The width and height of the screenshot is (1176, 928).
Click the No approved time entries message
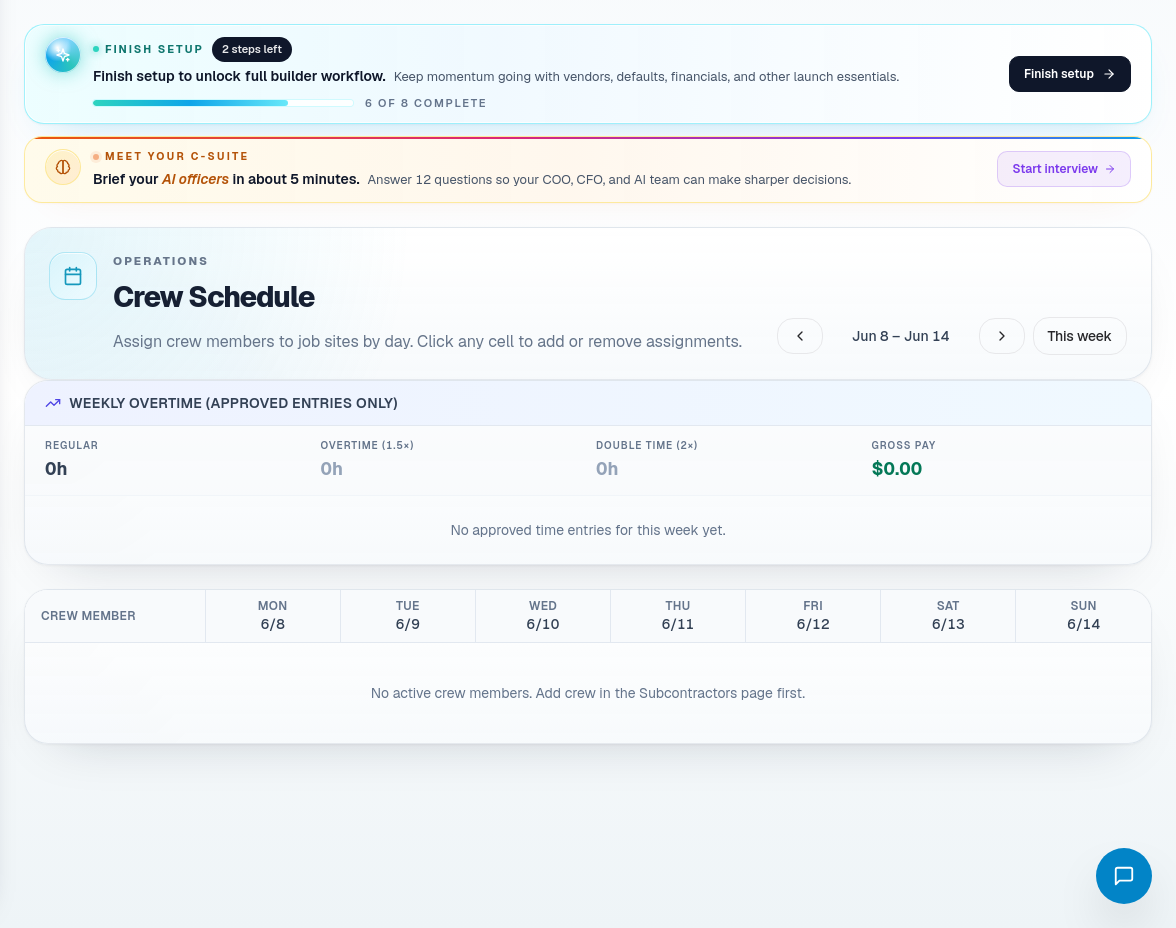point(588,530)
